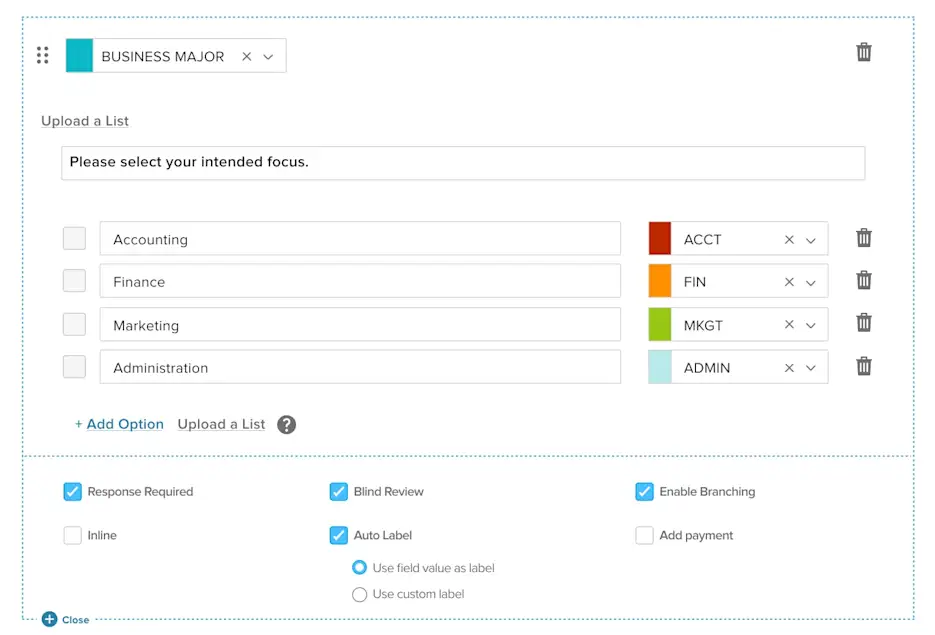This screenshot has width=935, height=635.
Task: Expand the ACCT label dropdown arrow
Action: click(x=810, y=240)
